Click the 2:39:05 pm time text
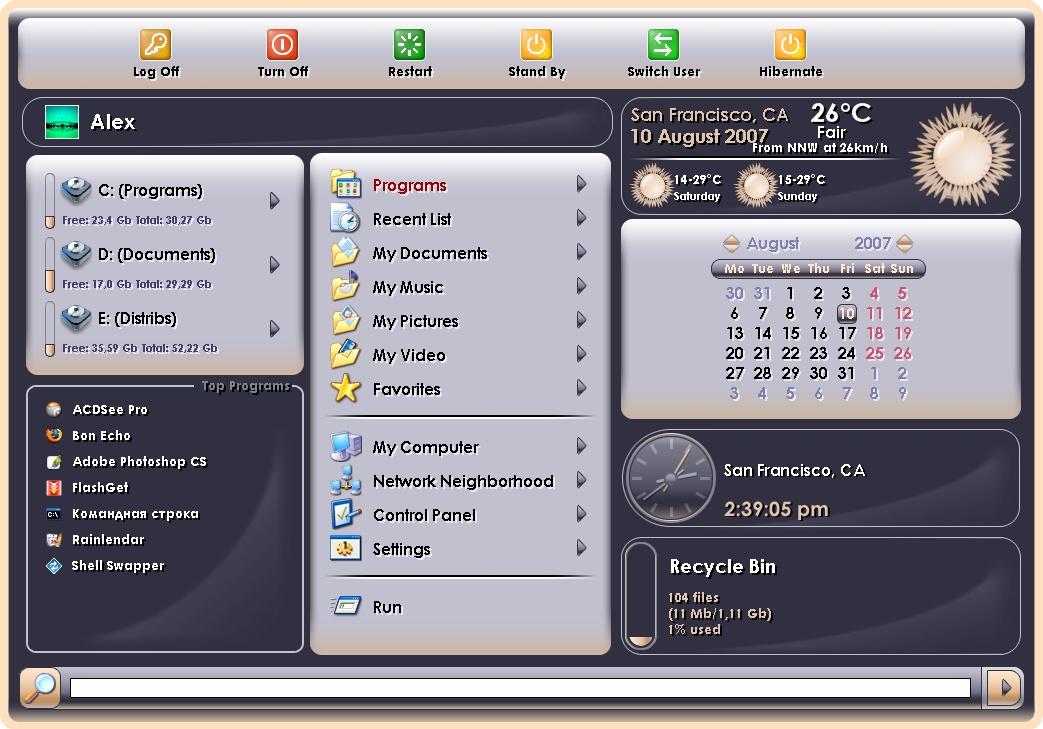 pyautogui.click(x=776, y=510)
